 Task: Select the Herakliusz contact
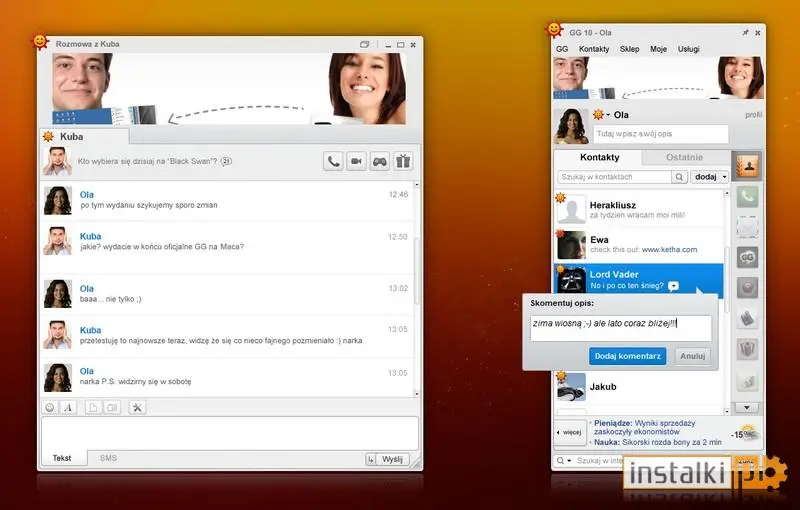coord(639,210)
